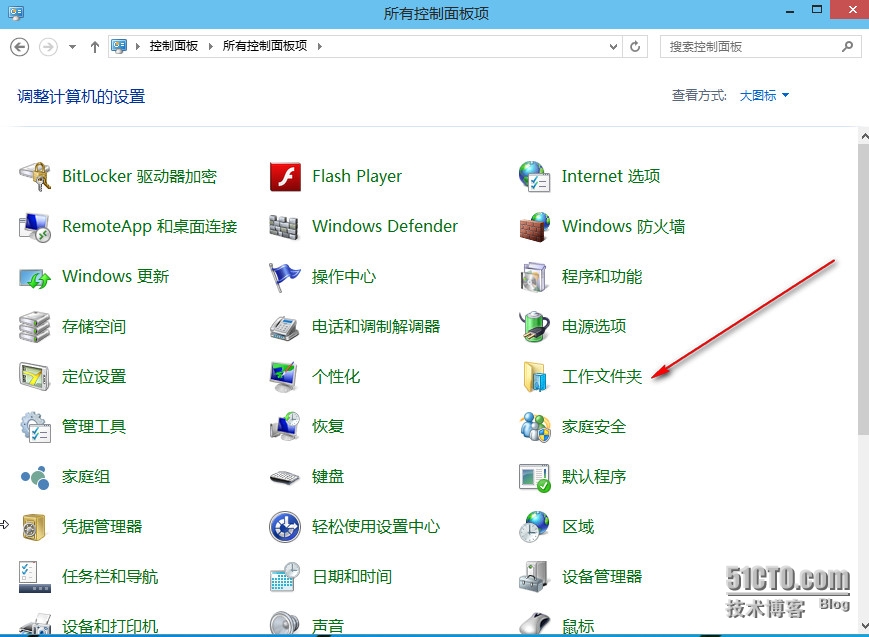Click the 工作文件夹 link text
The height and width of the screenshot is (637, 869).
(602, 376)
